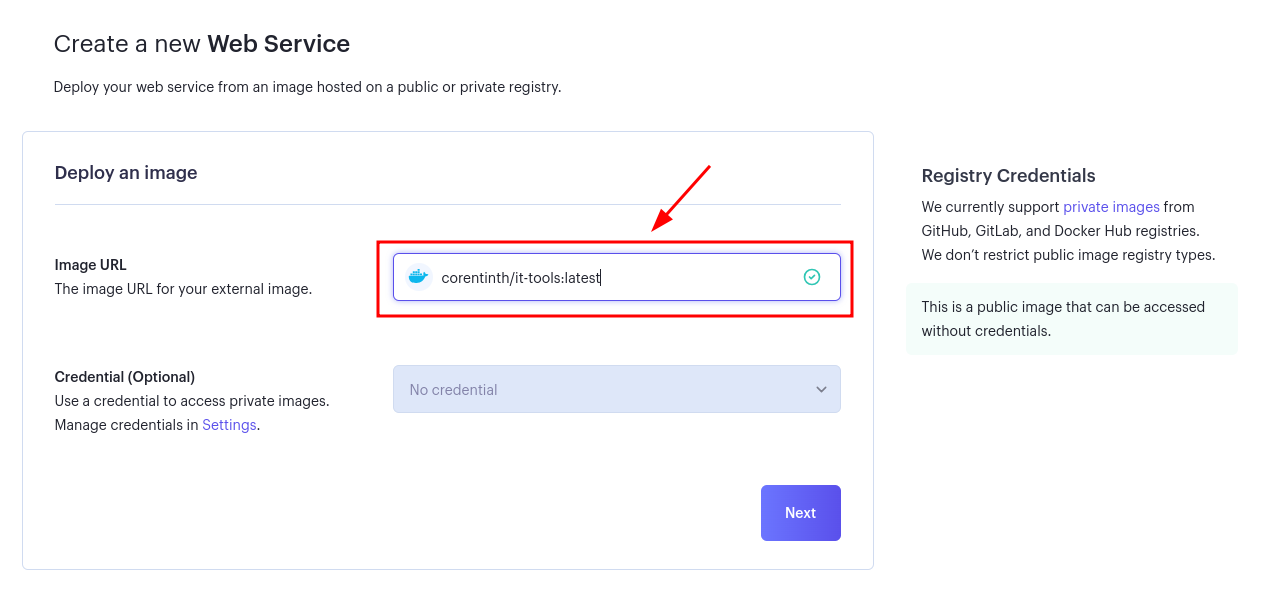Select the Create a new Web Service heading

coord(202,44)
